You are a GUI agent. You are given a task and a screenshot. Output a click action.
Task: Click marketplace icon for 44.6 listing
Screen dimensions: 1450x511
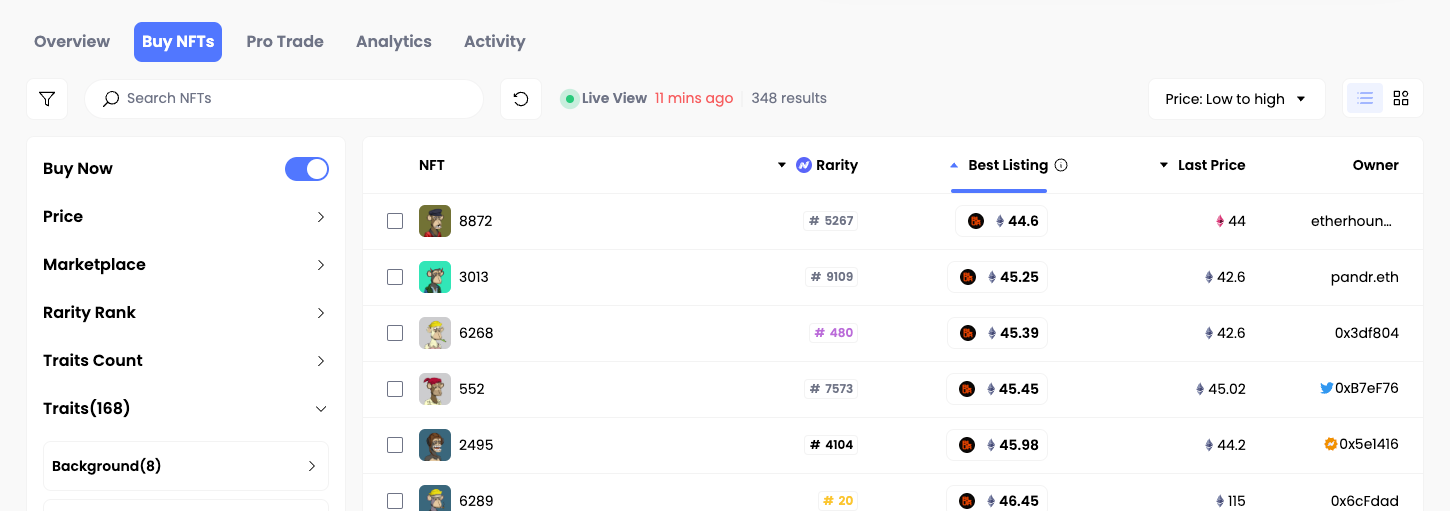point(975,221)
